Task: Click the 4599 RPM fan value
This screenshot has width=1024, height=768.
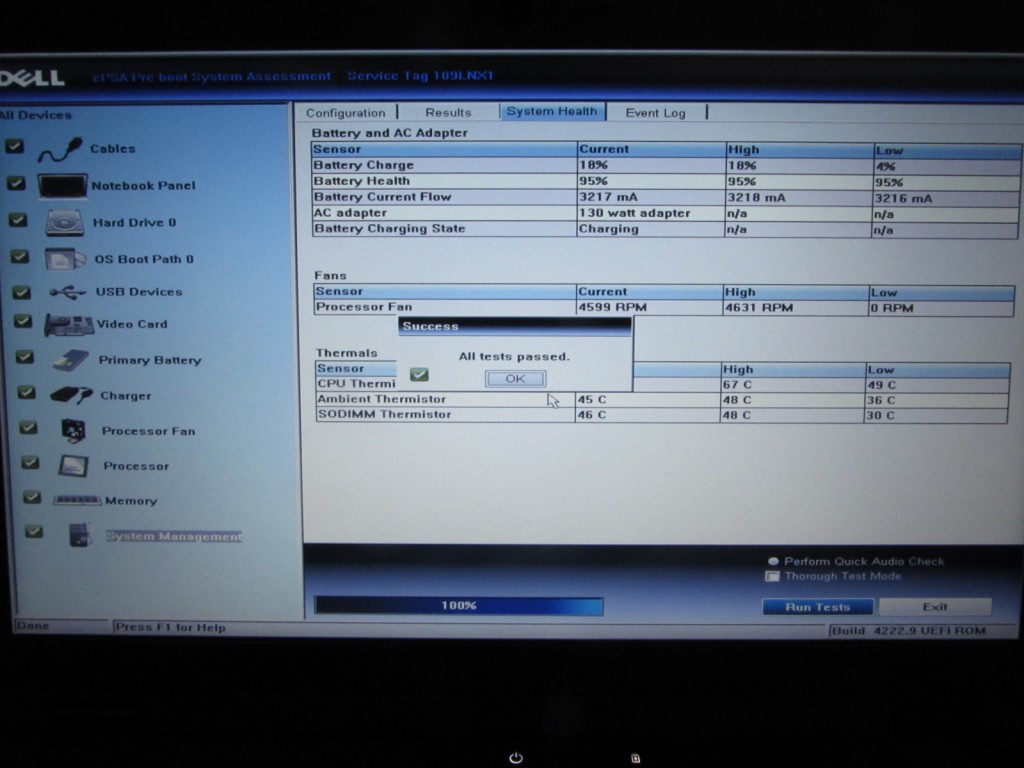Action: point(612,308)
